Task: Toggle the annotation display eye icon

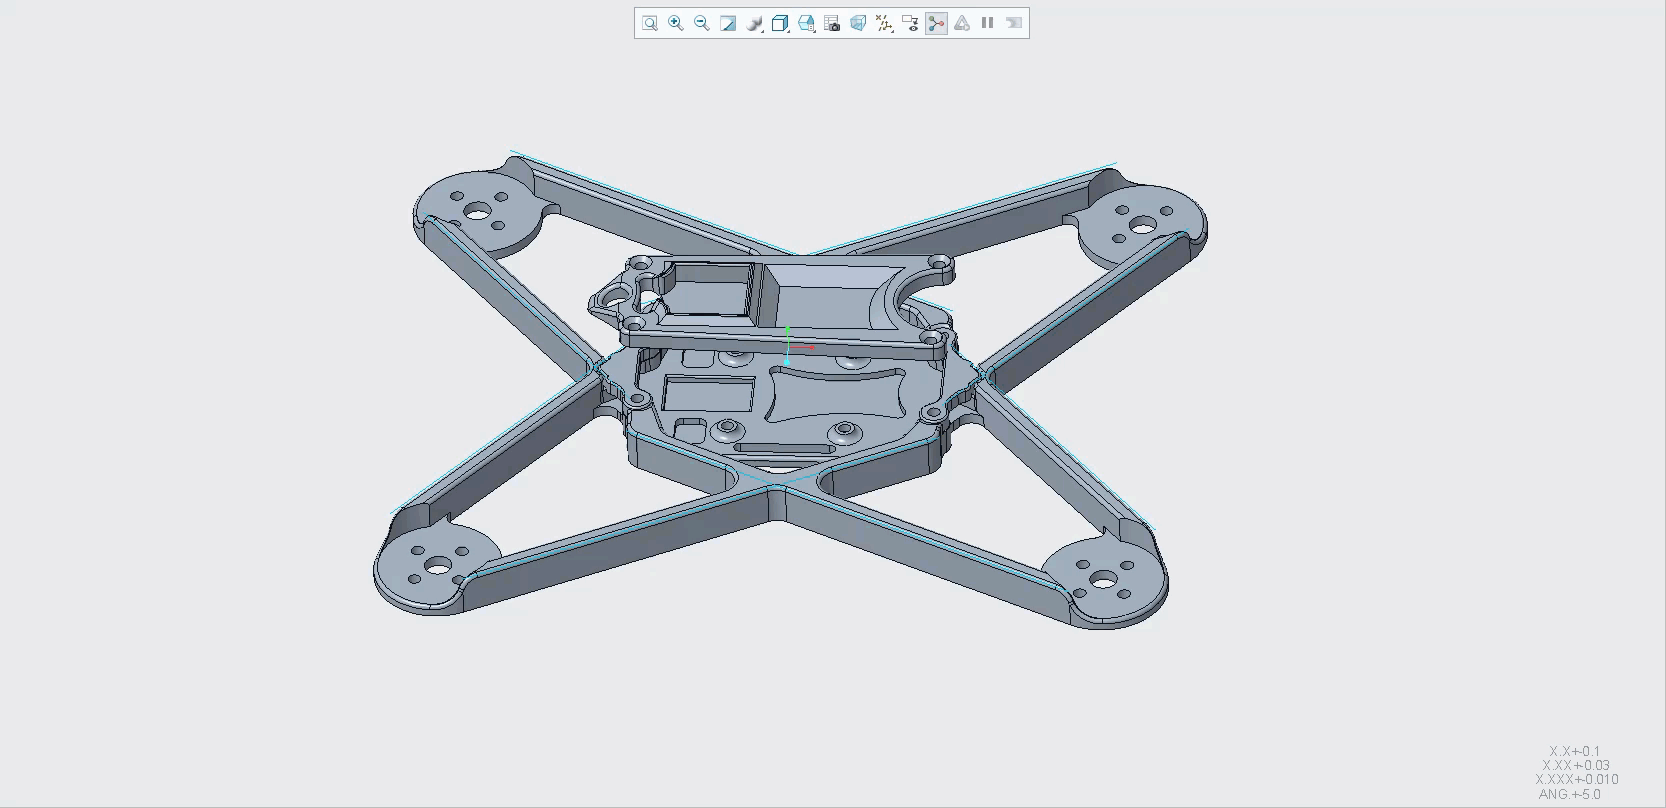Action: (910, 23)
